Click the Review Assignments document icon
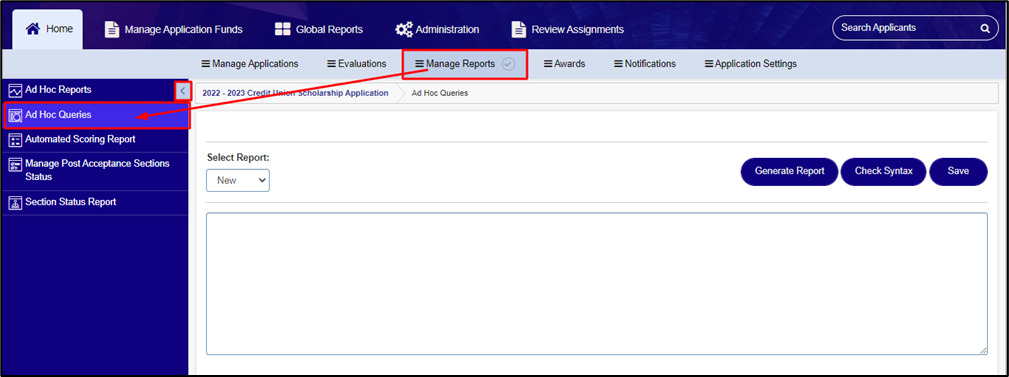The height and width of the screenshot is (377, 1009). point(519,30)
